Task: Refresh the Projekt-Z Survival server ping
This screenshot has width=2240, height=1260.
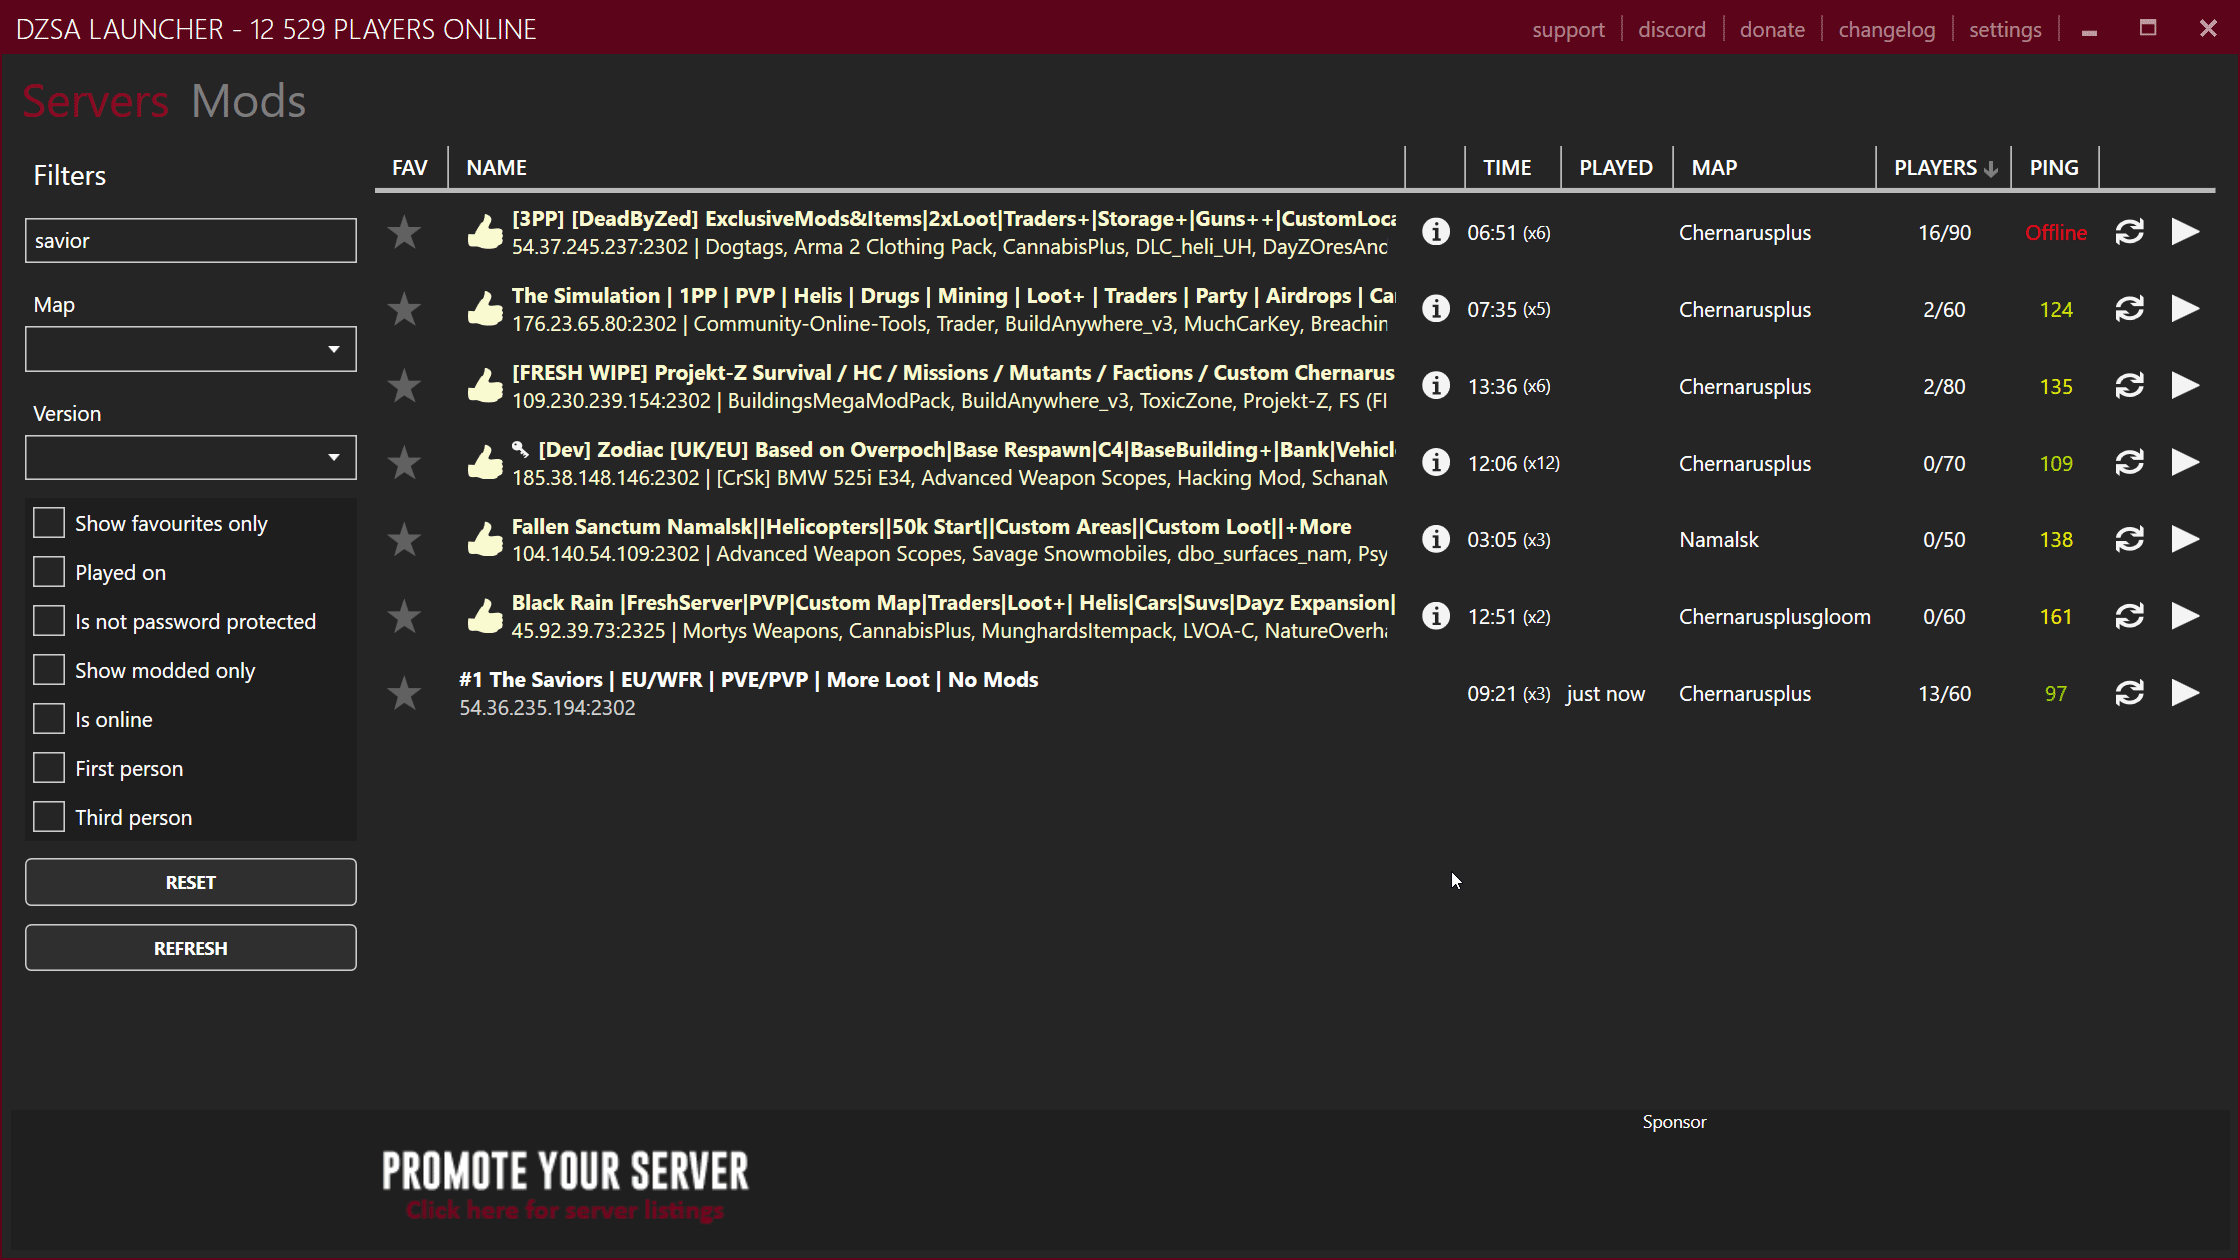Action: (x=2130, y=386)
